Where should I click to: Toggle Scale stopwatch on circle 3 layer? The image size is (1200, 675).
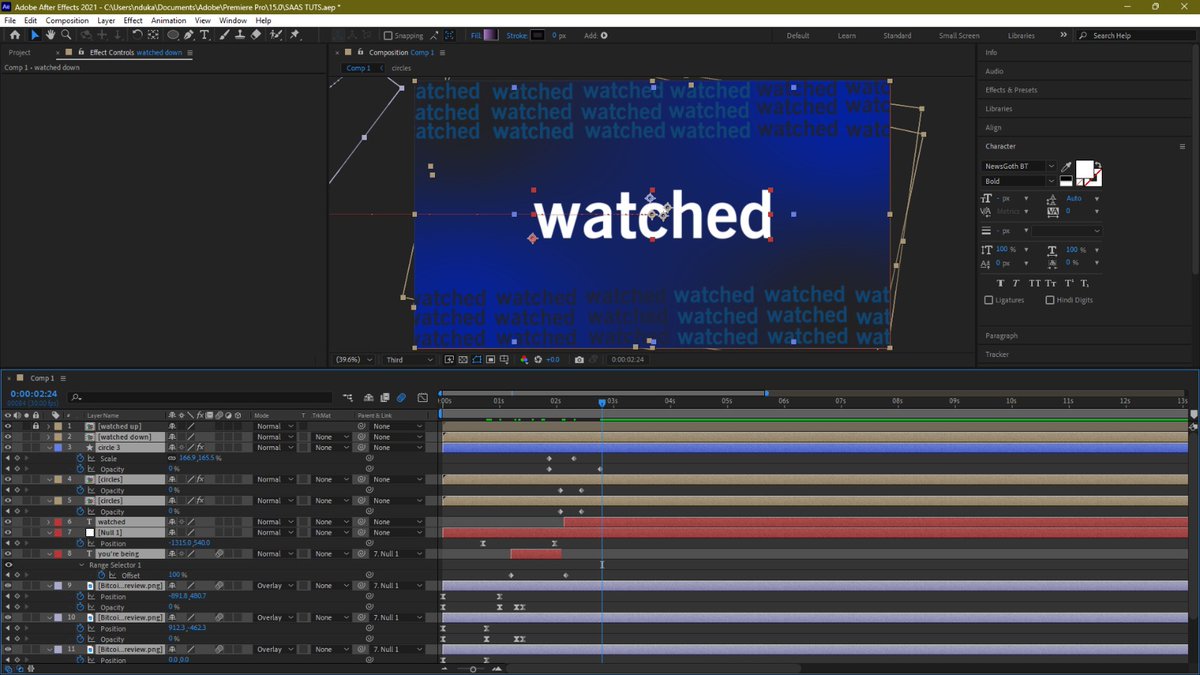[x=82, y=458]
